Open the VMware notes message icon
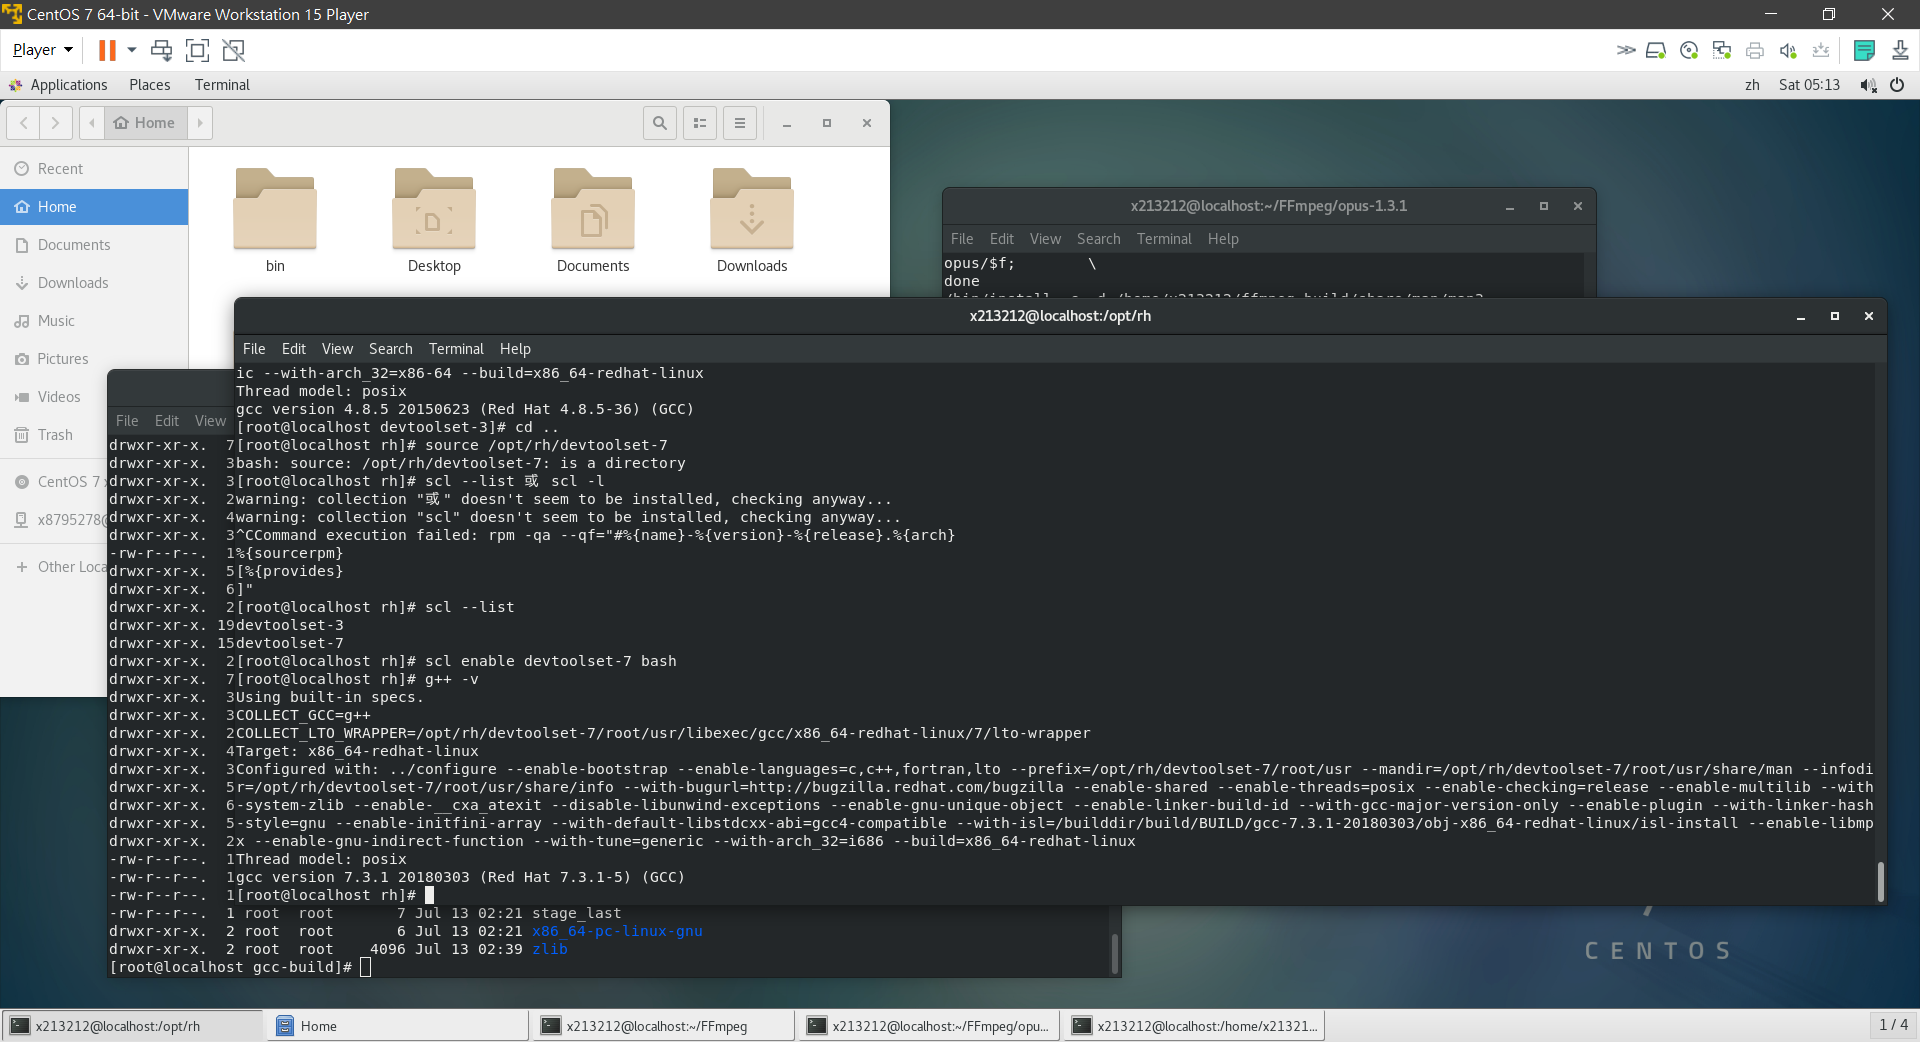This screenshot has width=1920, height=1042. click(1864, 50)
